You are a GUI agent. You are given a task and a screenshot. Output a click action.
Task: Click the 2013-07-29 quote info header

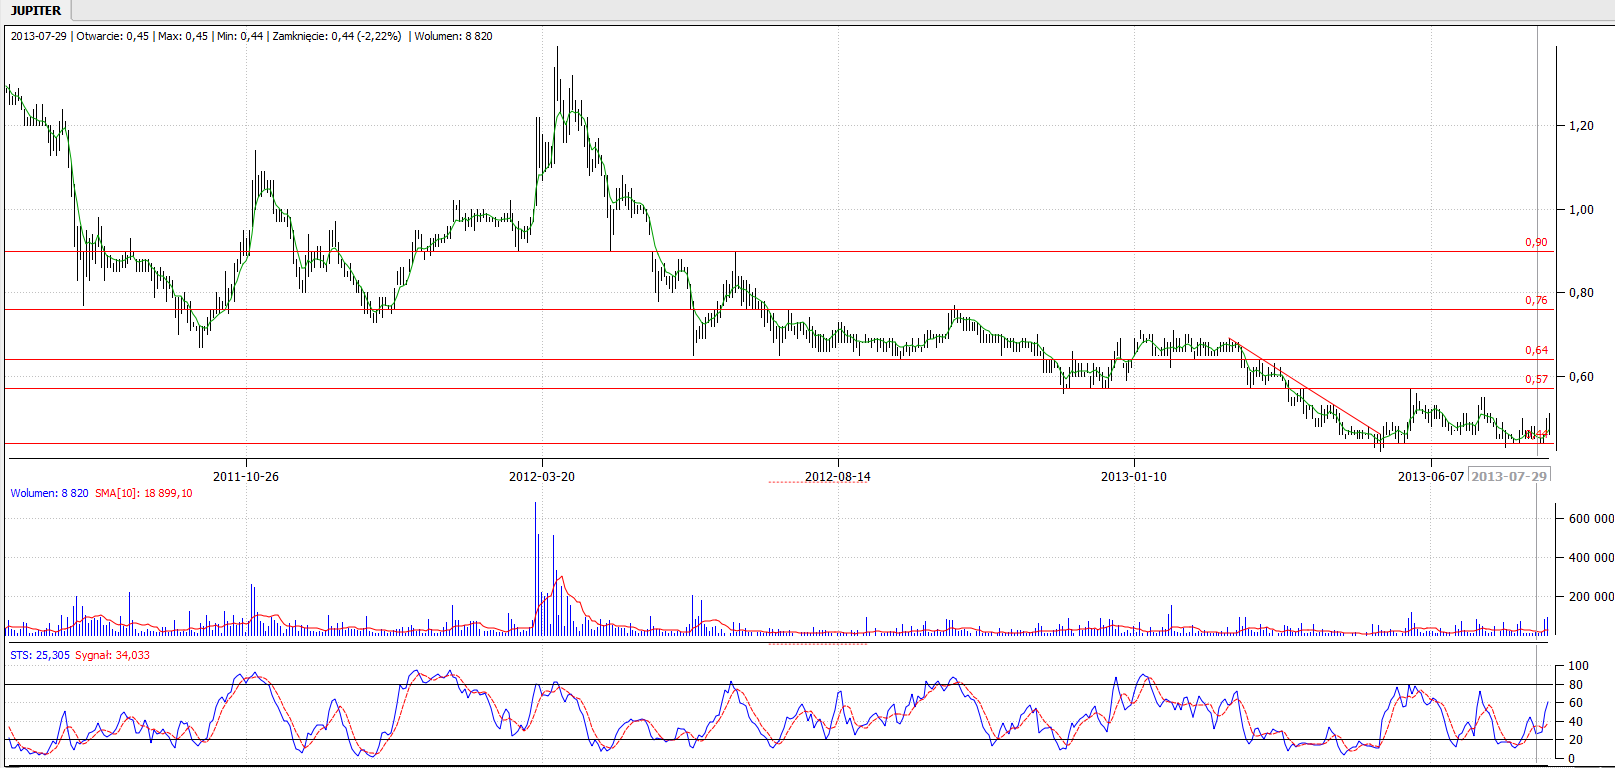click(251, 36)
